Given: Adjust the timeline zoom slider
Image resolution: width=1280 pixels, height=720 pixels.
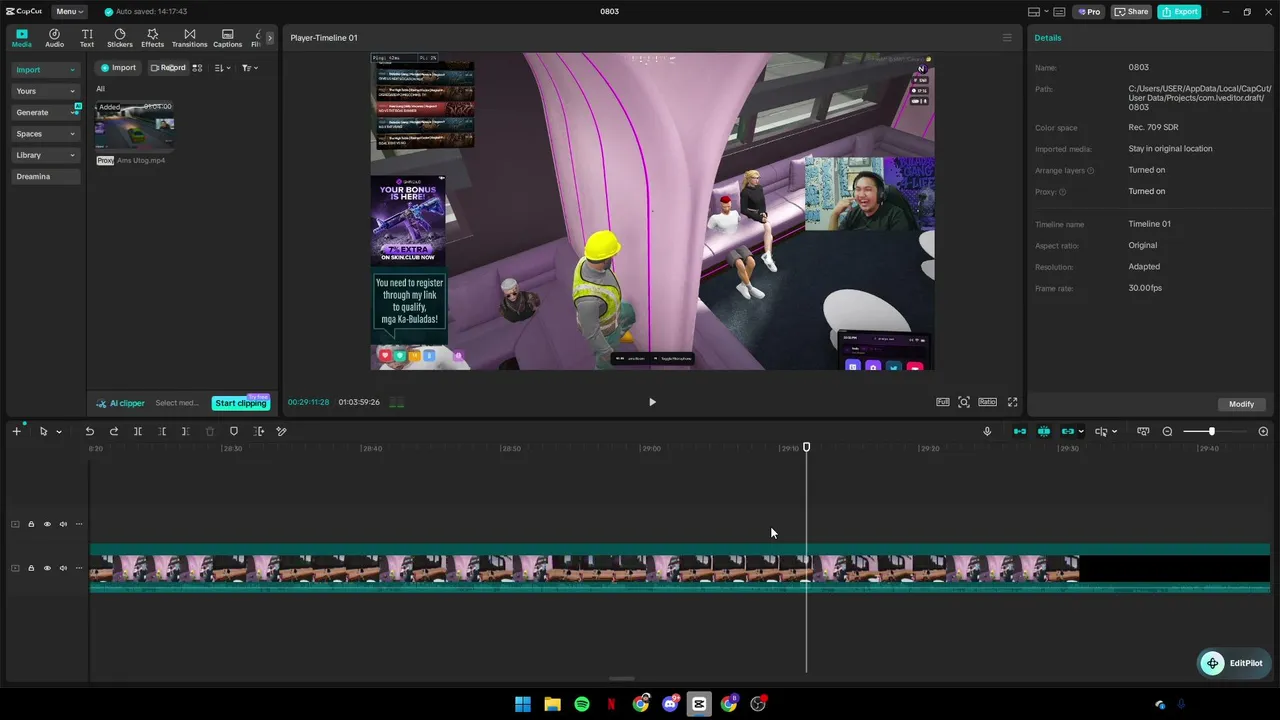Looking at the screenshot, I should pyautogui.click(x=1212, y=431).
